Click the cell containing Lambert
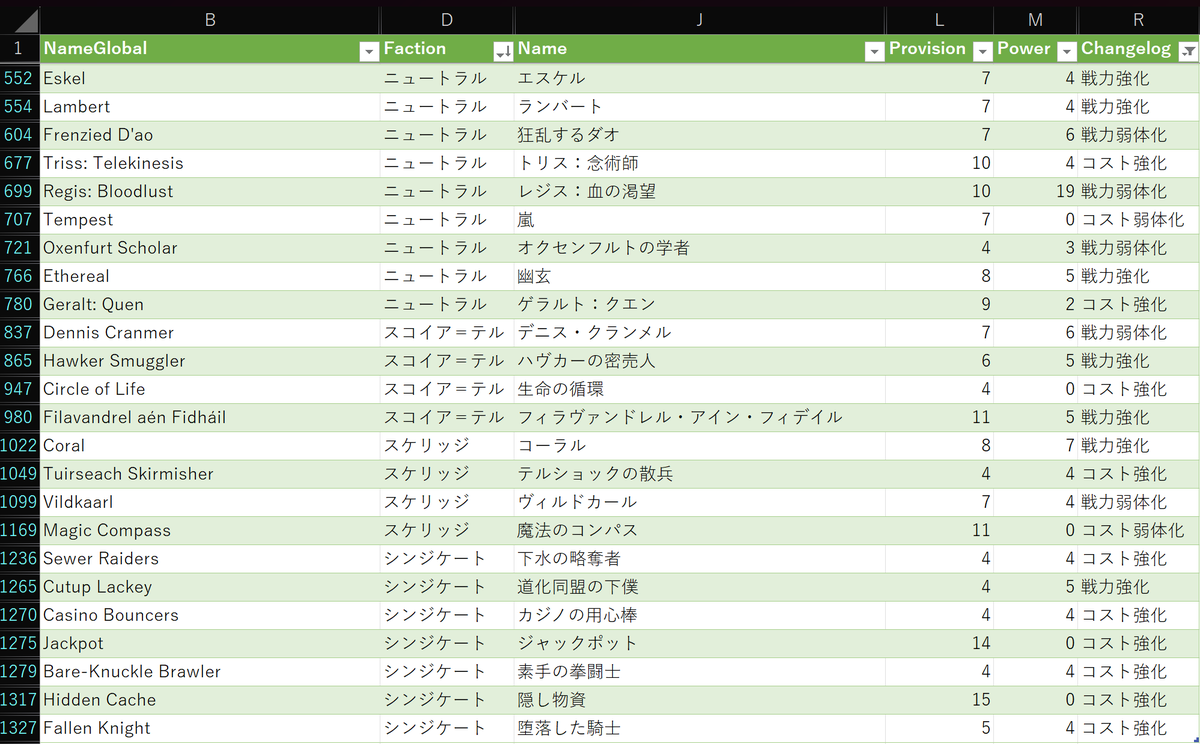This screenshot has width=1200, height=744. 210,106
